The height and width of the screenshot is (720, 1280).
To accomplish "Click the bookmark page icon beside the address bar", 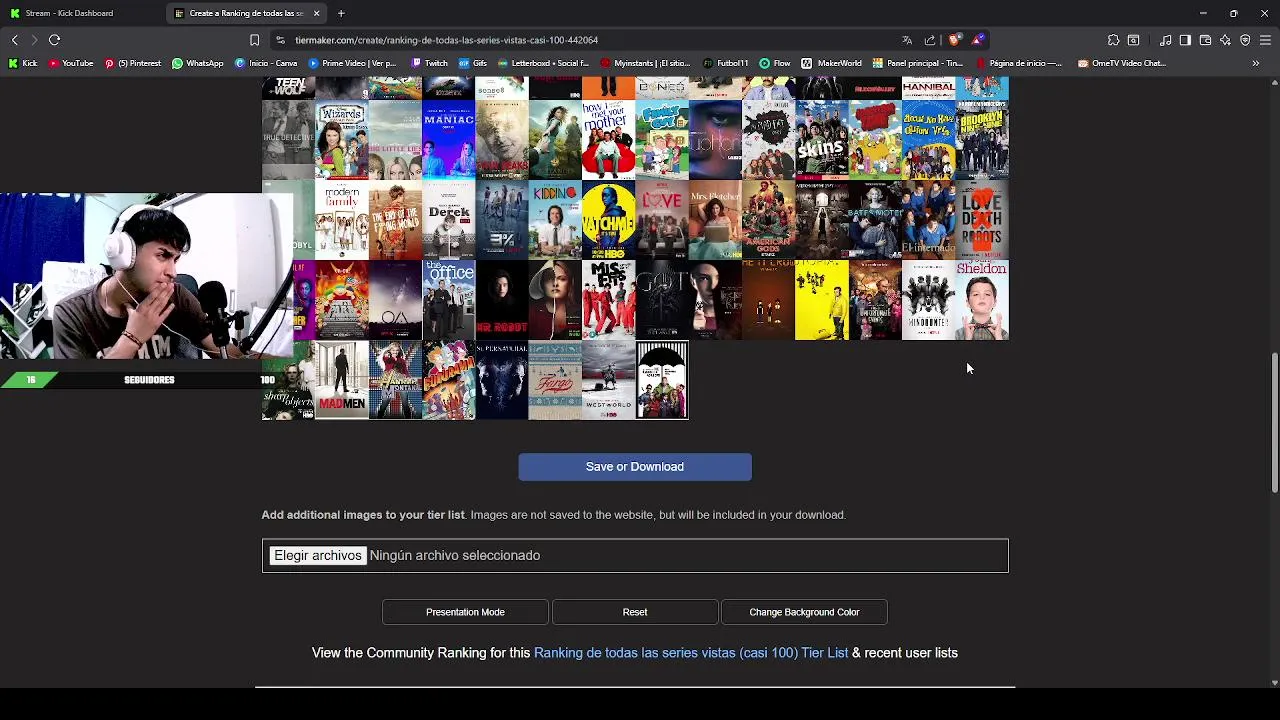I will [x=254, y=40].
